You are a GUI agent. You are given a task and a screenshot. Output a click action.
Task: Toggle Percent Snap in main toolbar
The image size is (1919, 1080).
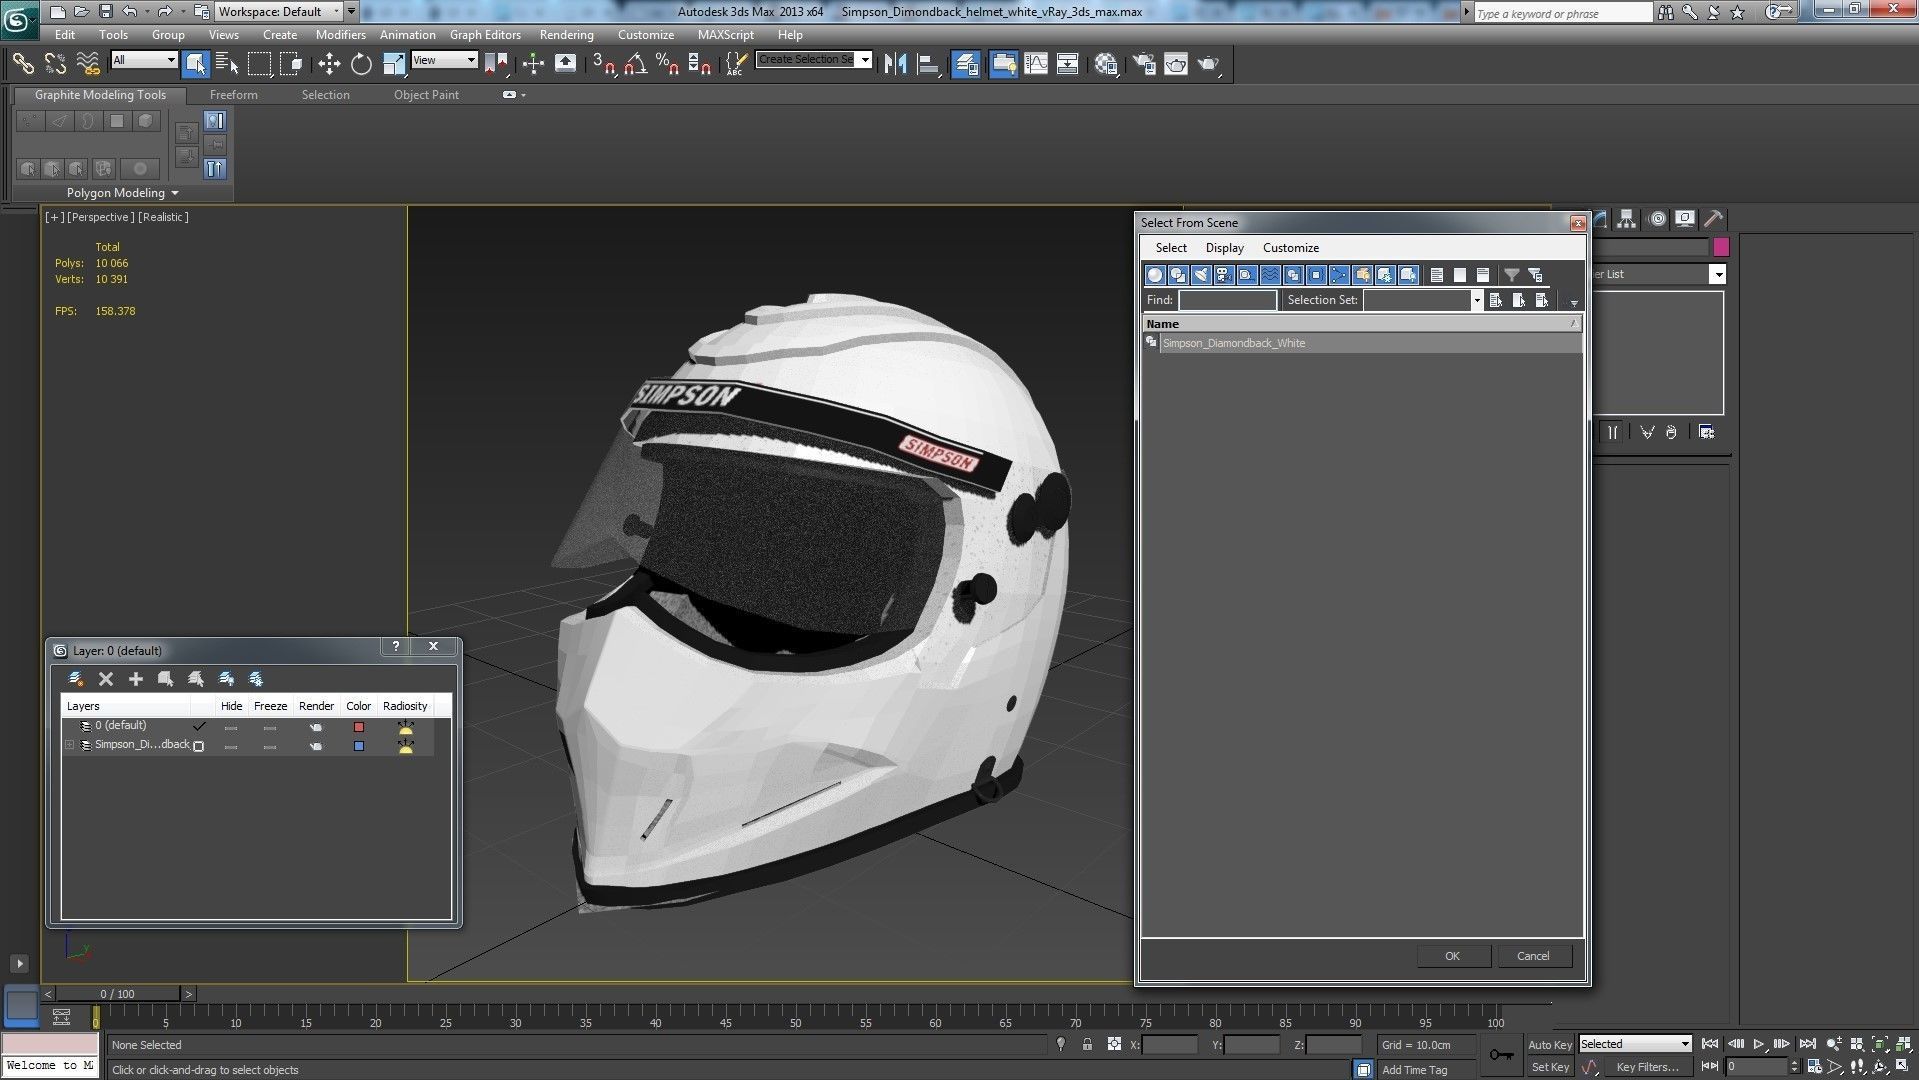coord(667,64)
